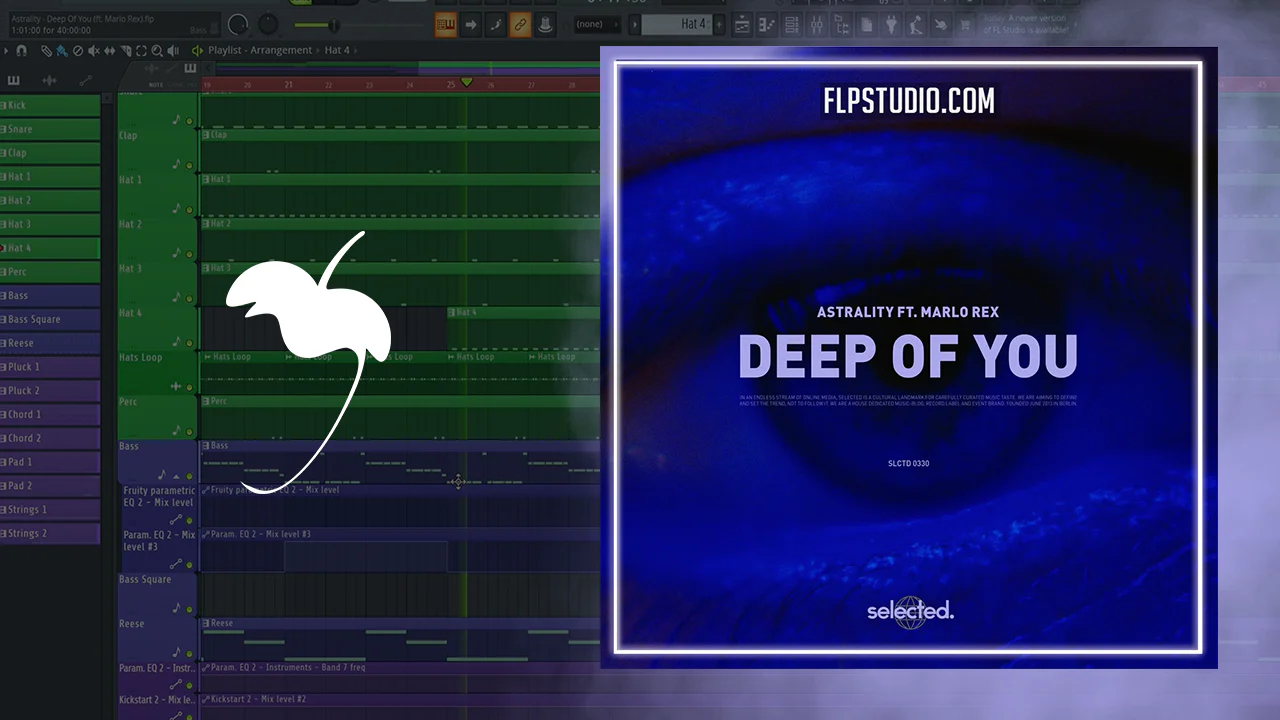Toggle the typing keyboard to piano button
This screenshot has width=1280, height=720.
[446, 25]
